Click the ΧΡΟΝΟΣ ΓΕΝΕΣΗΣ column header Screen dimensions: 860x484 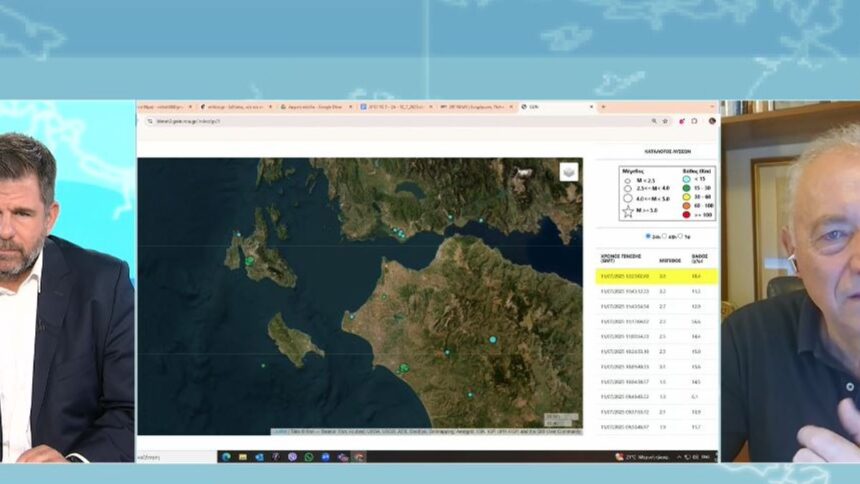[x=621, y=258]
